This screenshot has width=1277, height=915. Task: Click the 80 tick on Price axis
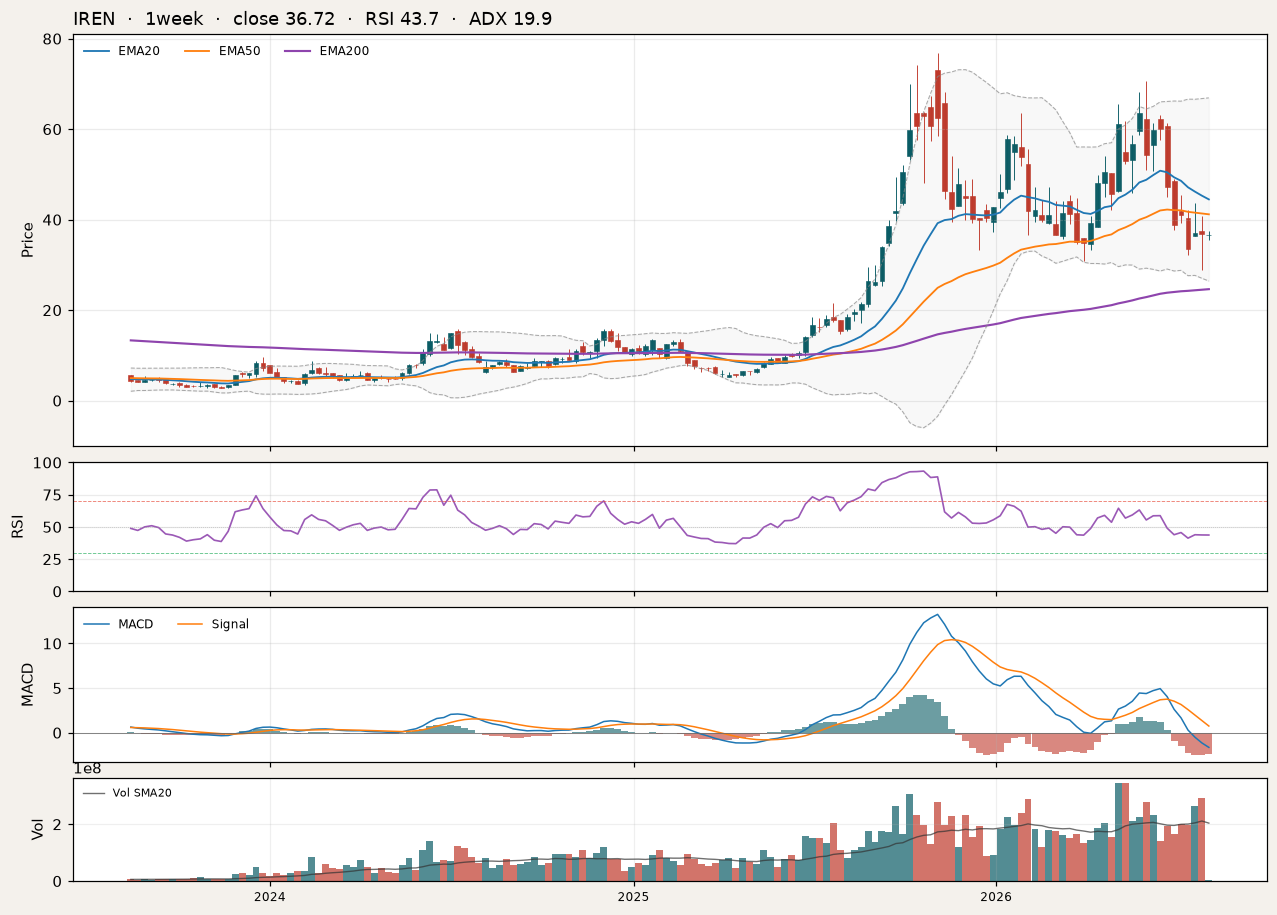point(53,39)
